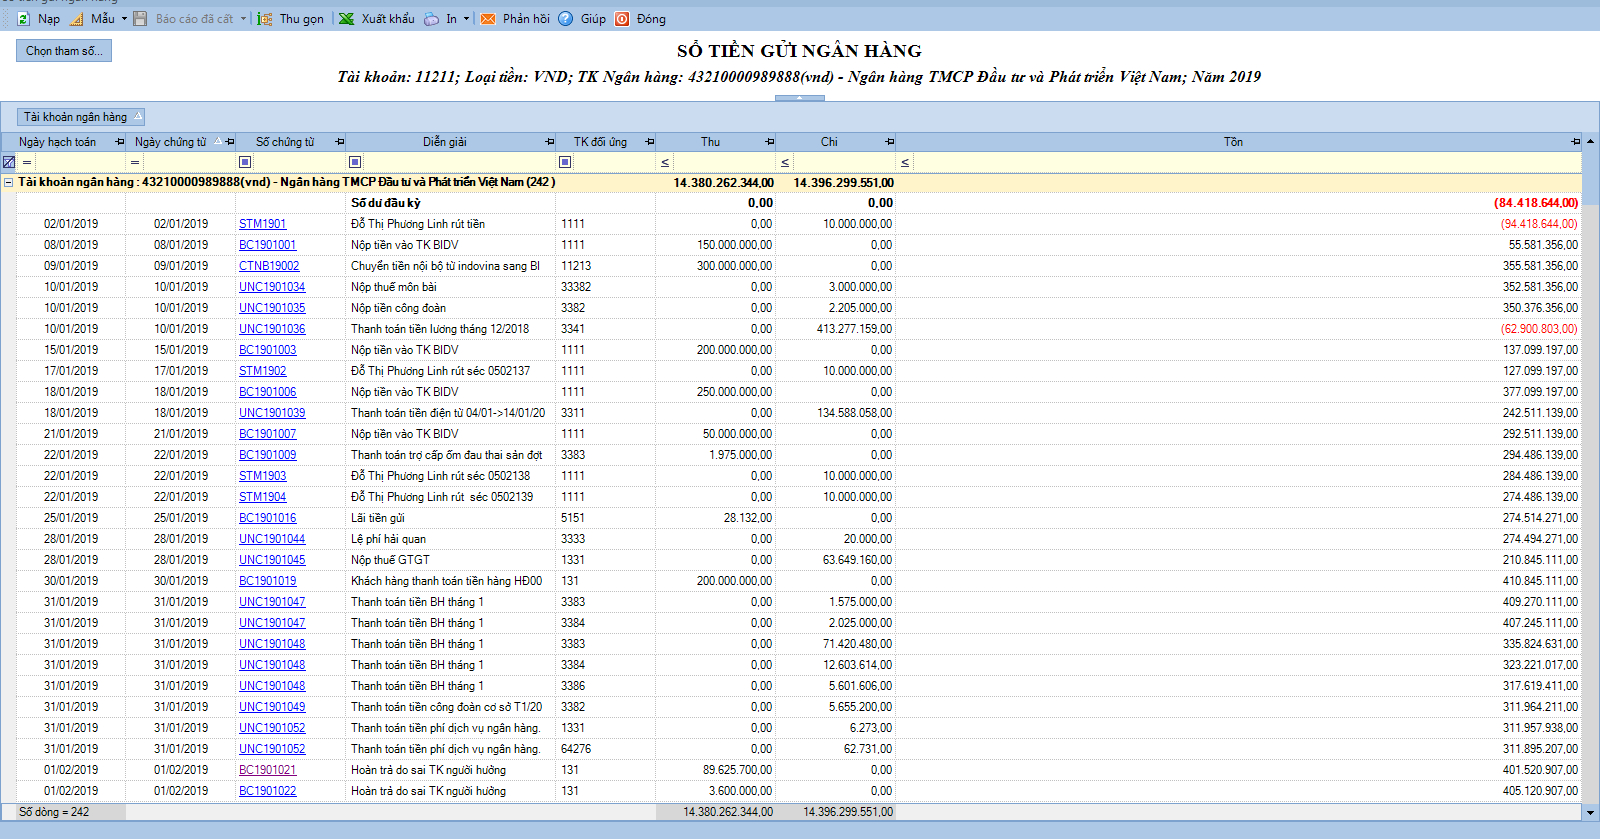Image resolution: width=1600 pixels, height=839 pixels.
Task: Pin the Diễn giải column
Action: point(549,142)
